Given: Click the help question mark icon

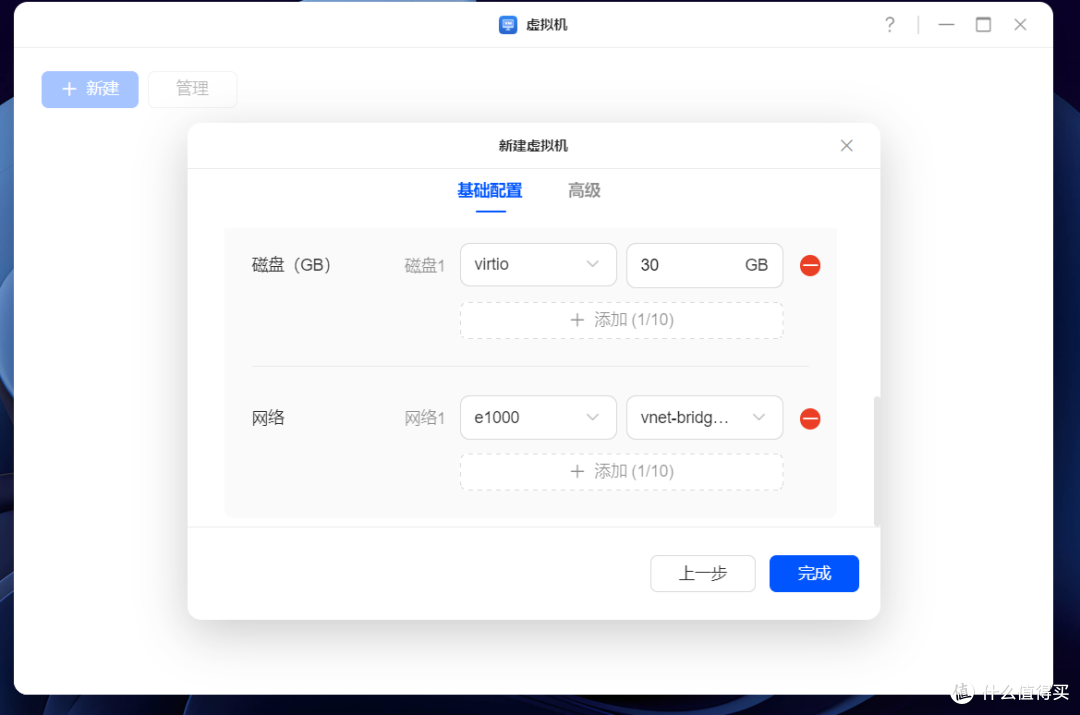Looking at the screenshot, I should pyautogui.click(x=890, y=25).
